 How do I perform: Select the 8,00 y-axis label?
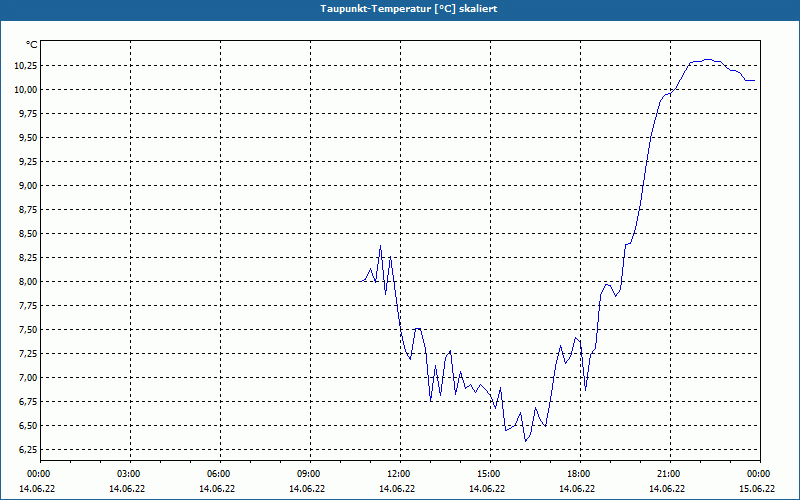point(28,282)
